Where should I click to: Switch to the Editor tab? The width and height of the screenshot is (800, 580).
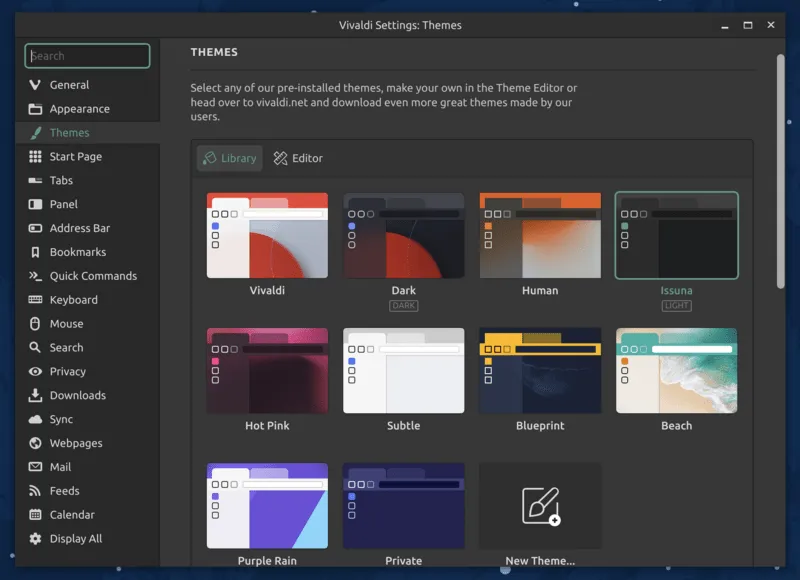(298, 158)
